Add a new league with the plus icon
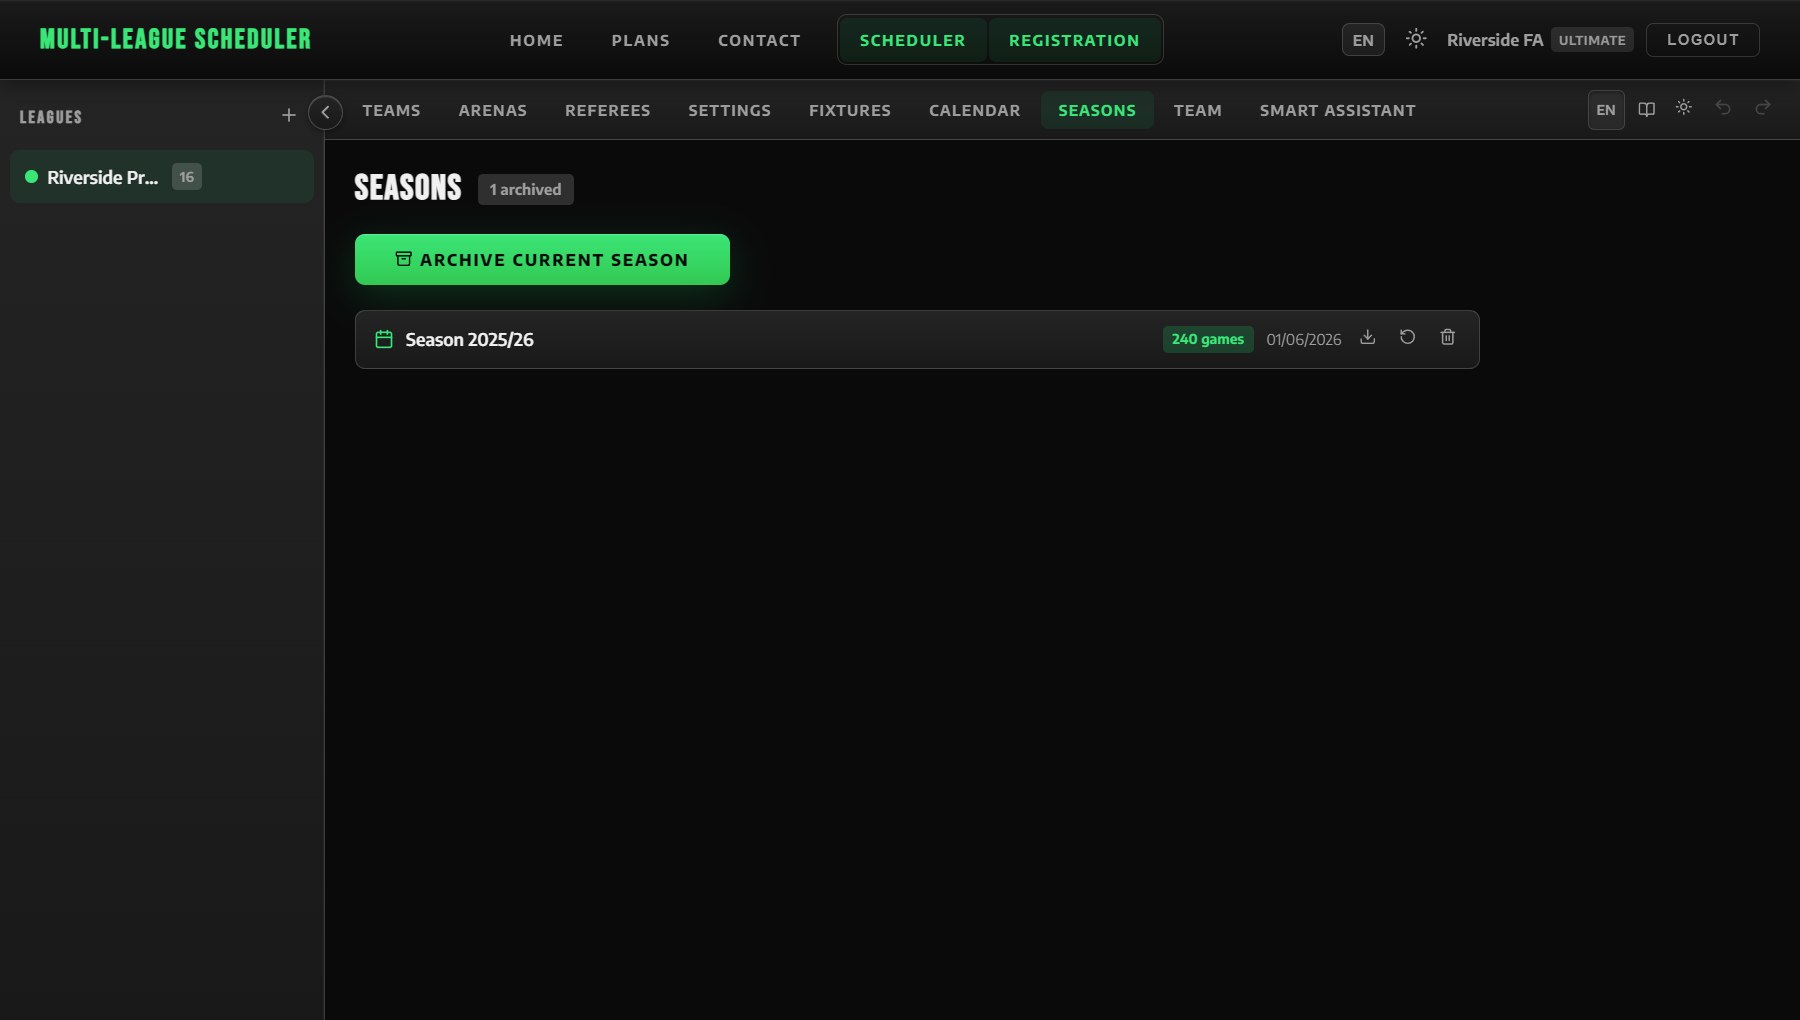This screenshot has height=1020, width=1800. click(289, 116)
